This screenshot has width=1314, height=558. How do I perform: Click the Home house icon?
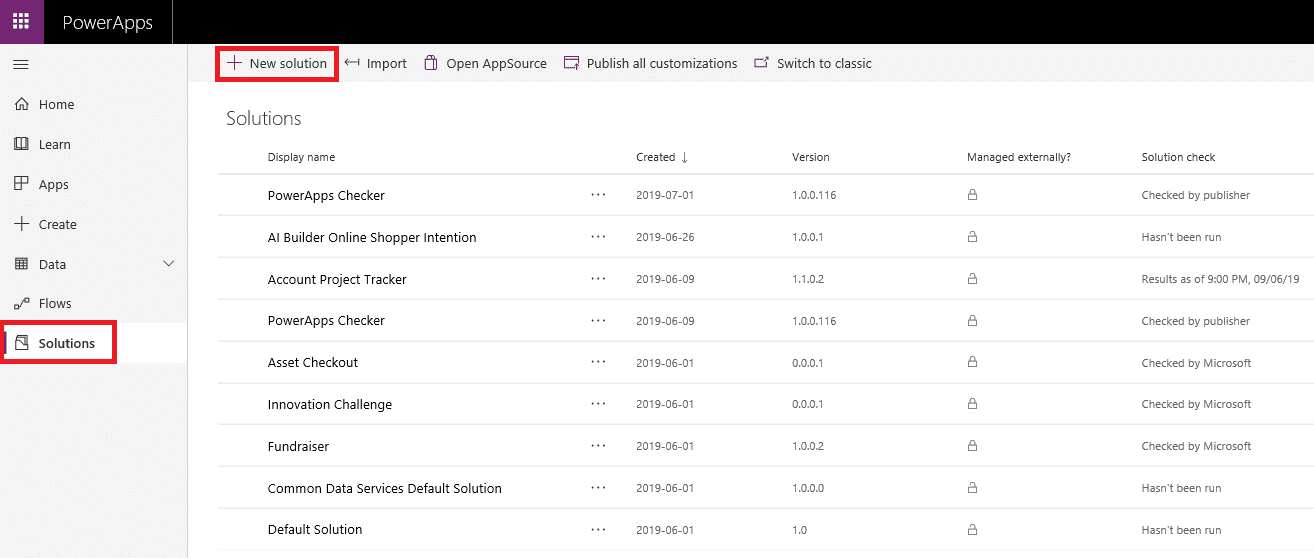point(21,104)
